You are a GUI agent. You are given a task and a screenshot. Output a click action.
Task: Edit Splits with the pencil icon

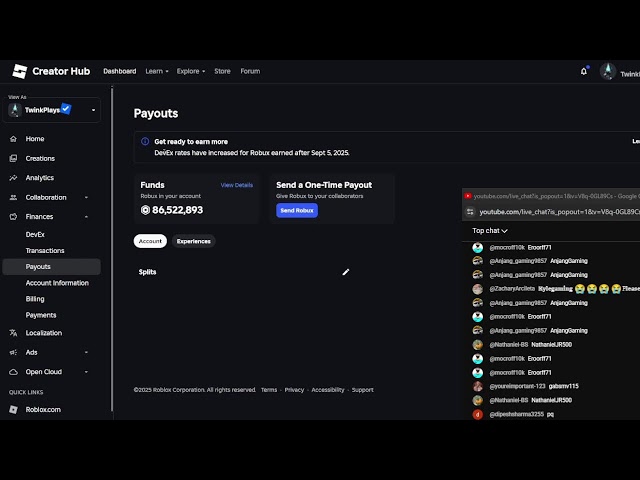(x=346, y=272)
